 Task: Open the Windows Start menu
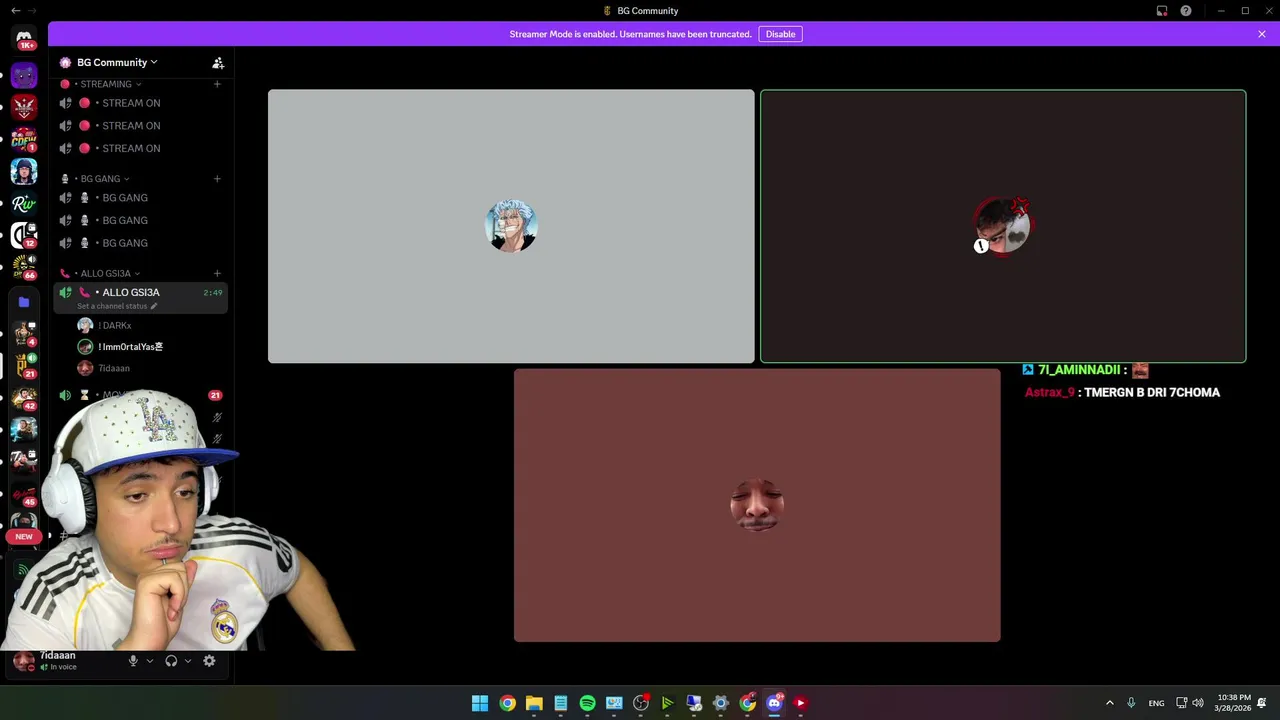(x=480, y=703)
